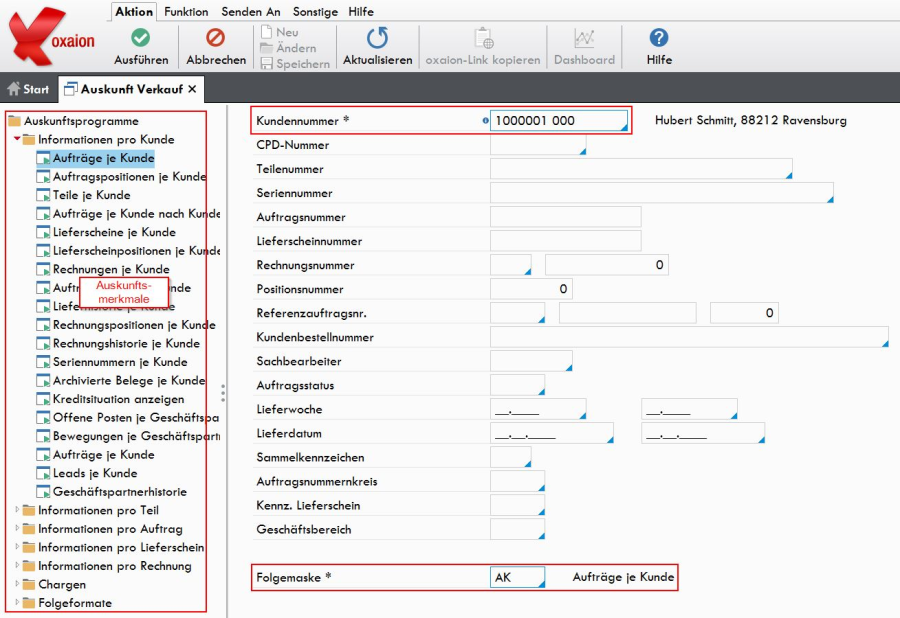
Task: Click the Auftragsnummer input field
Action: (x=565, y=217)
